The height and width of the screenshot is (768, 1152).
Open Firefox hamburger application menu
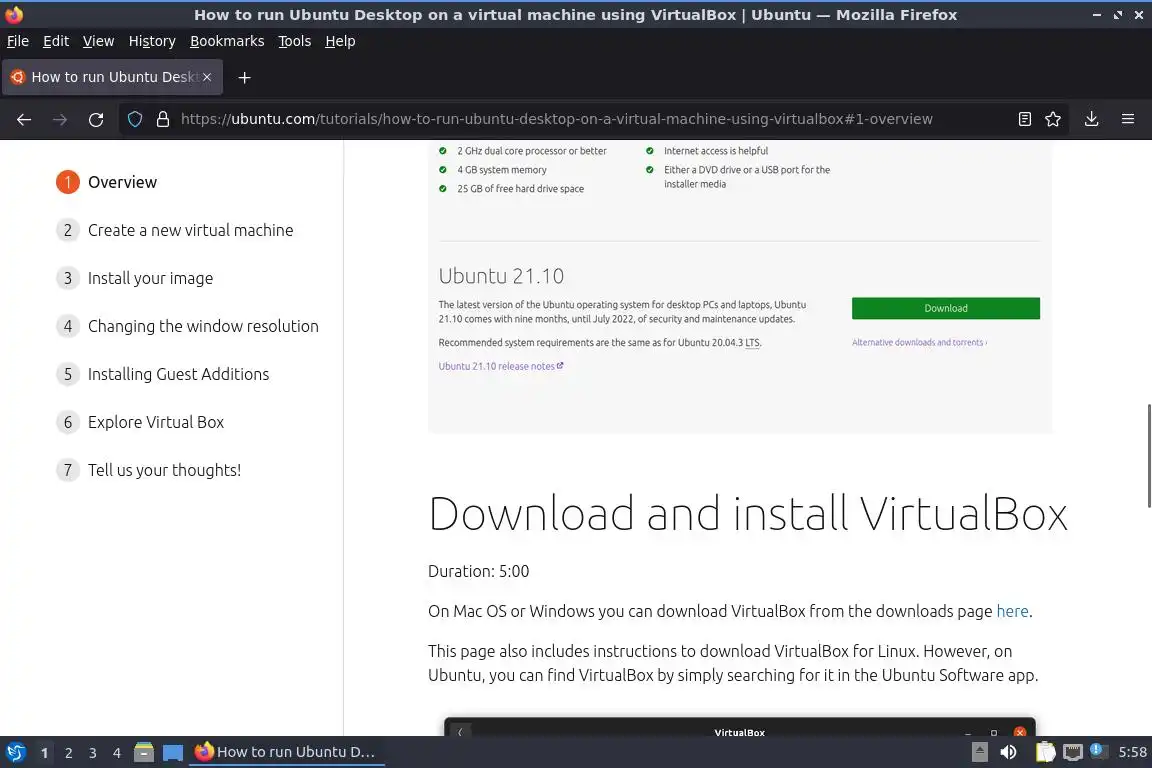coord(1128,119)
